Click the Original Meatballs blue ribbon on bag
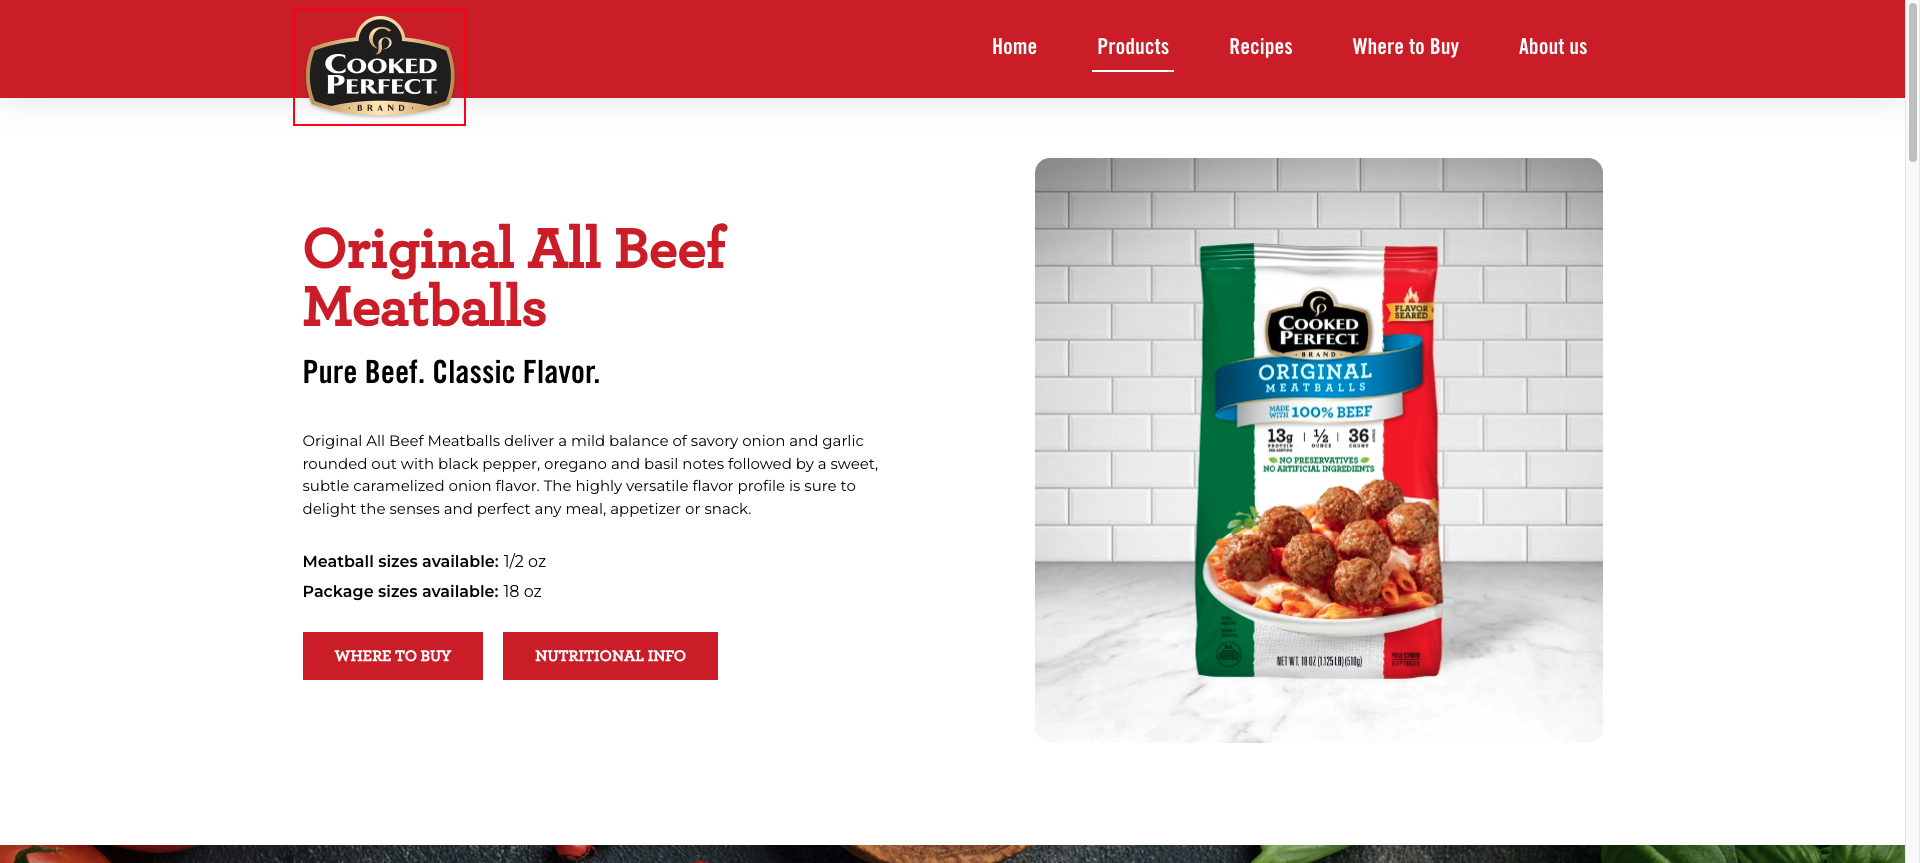 coord(1317,377)
